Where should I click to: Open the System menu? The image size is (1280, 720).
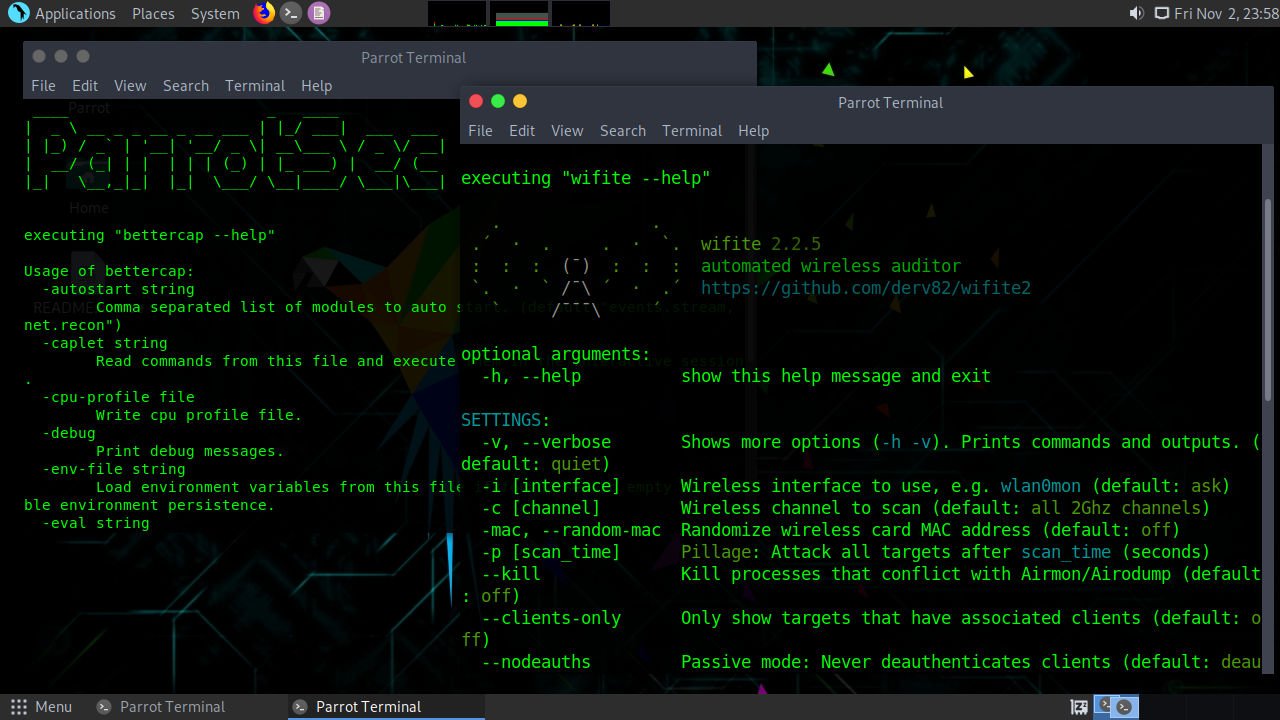tap(215, 13)
